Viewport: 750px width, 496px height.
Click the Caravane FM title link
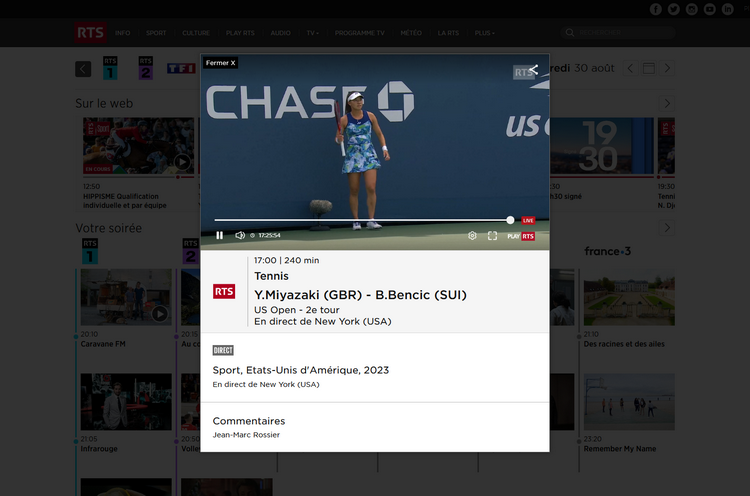pos(103,344)
